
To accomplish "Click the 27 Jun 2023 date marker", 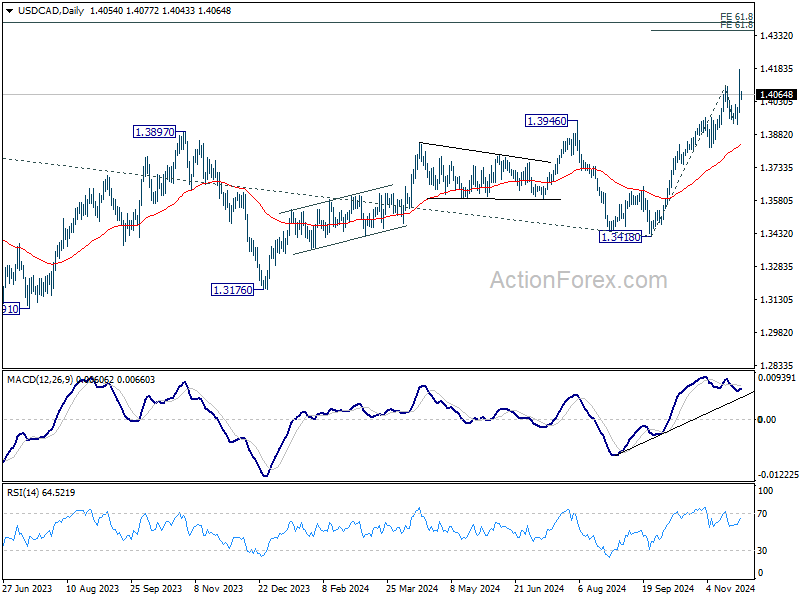I will click(x=28, y=588).
